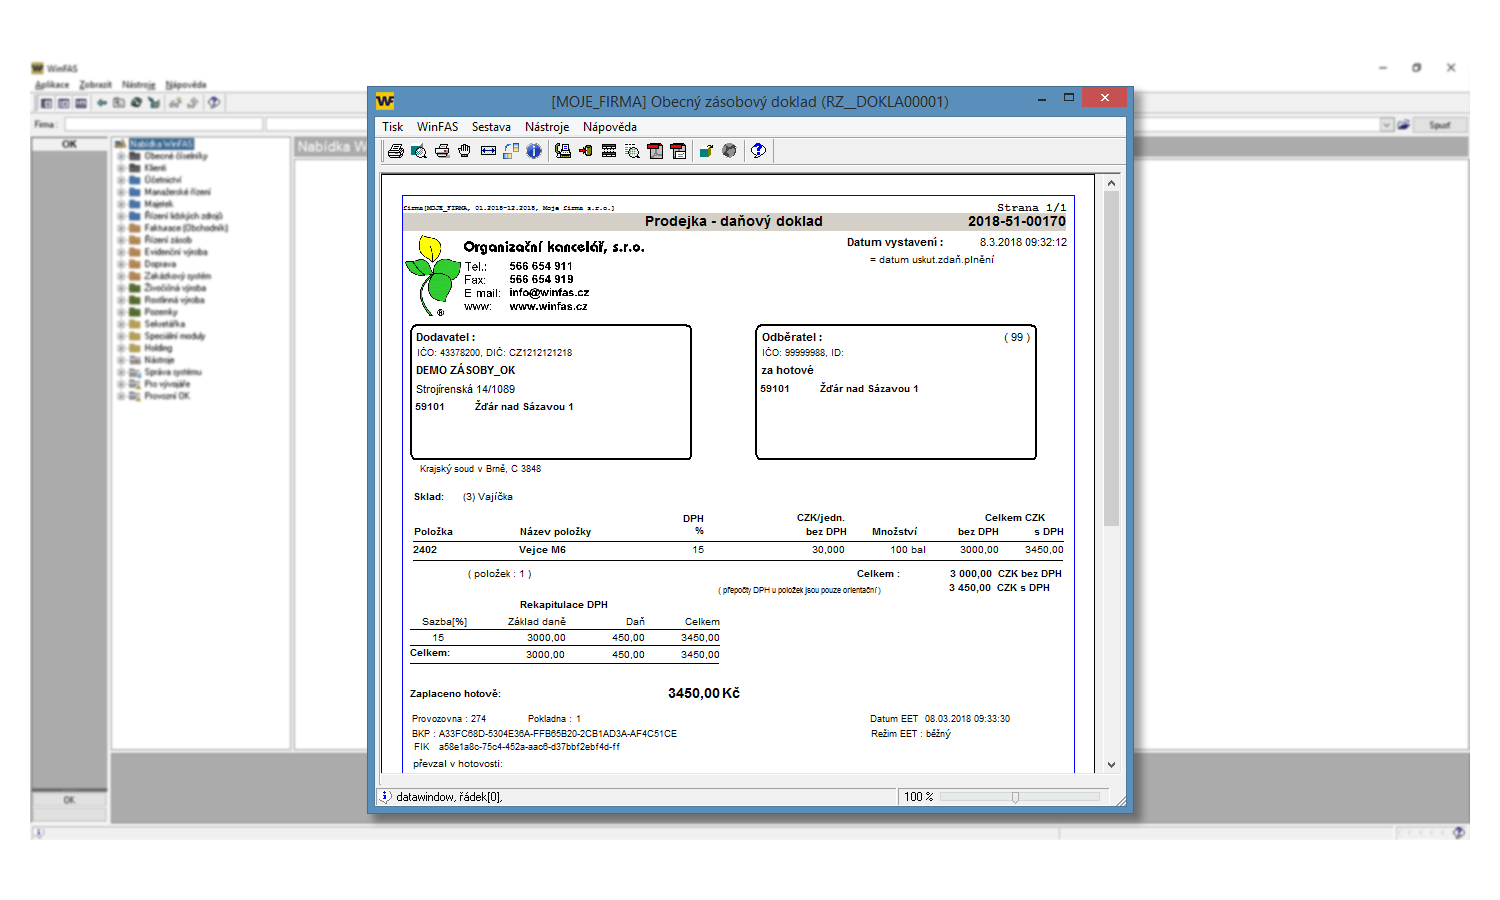Click first panel layout icon in WinFAS main toolbar
This screenshot has height=900, width=1500.
46,103
